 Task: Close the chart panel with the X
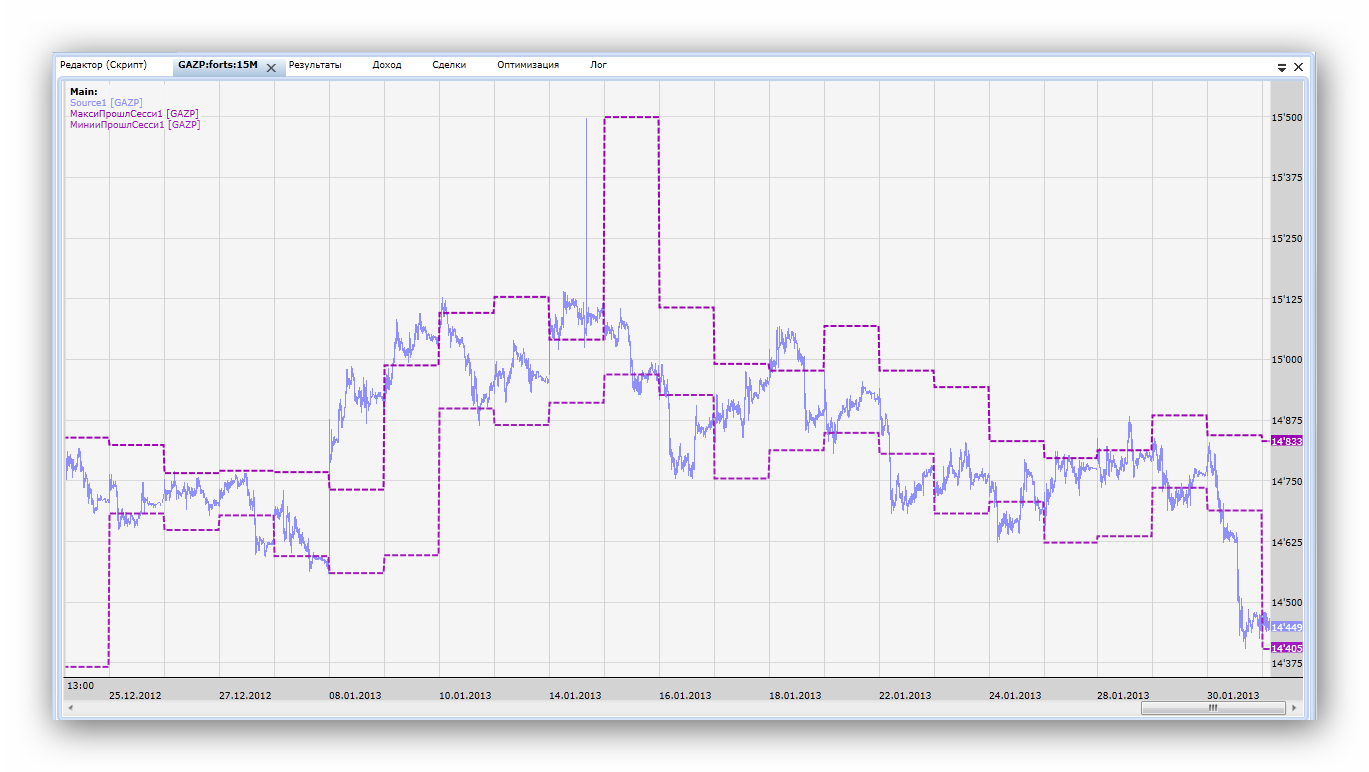1298,67
